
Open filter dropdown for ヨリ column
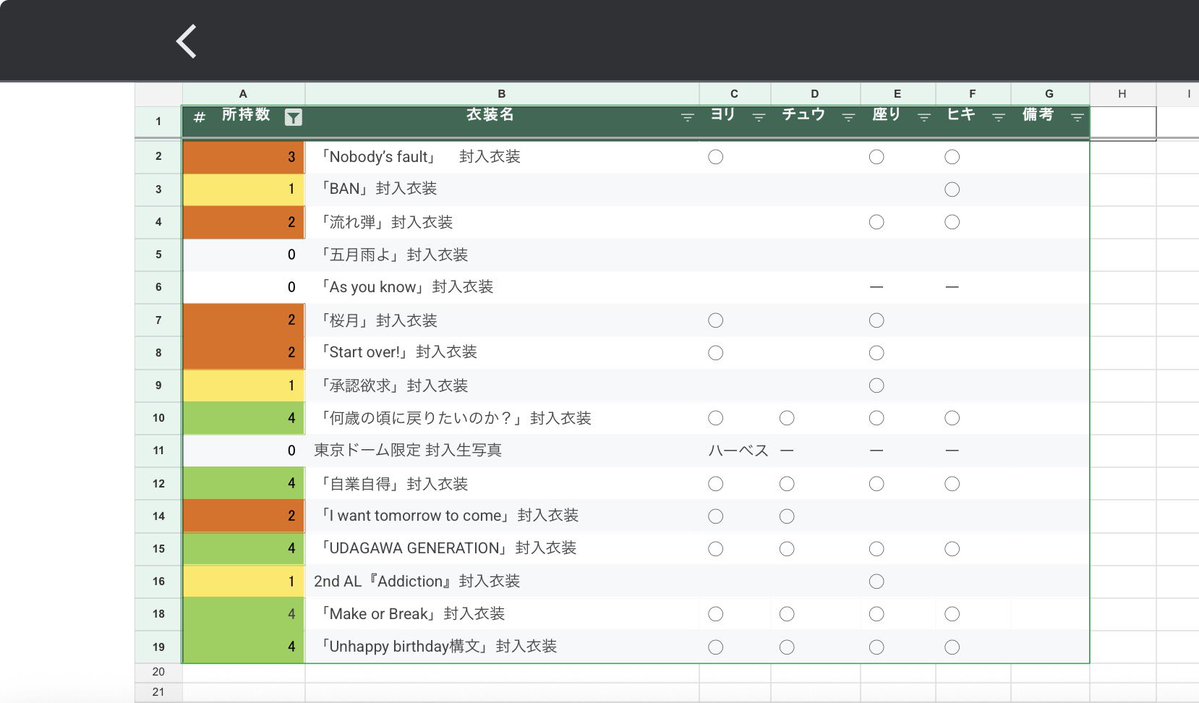[759, 117]
